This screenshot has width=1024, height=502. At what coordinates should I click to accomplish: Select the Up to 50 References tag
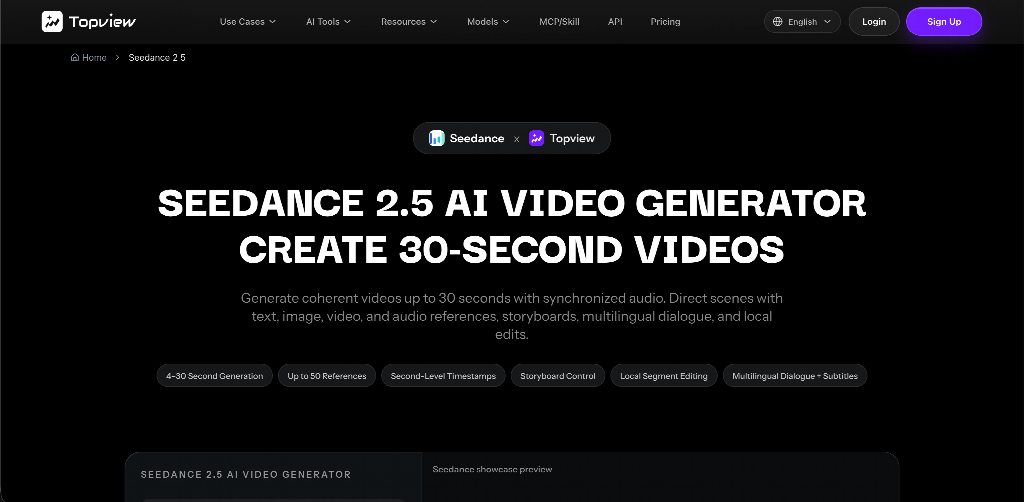coord(327,375)
